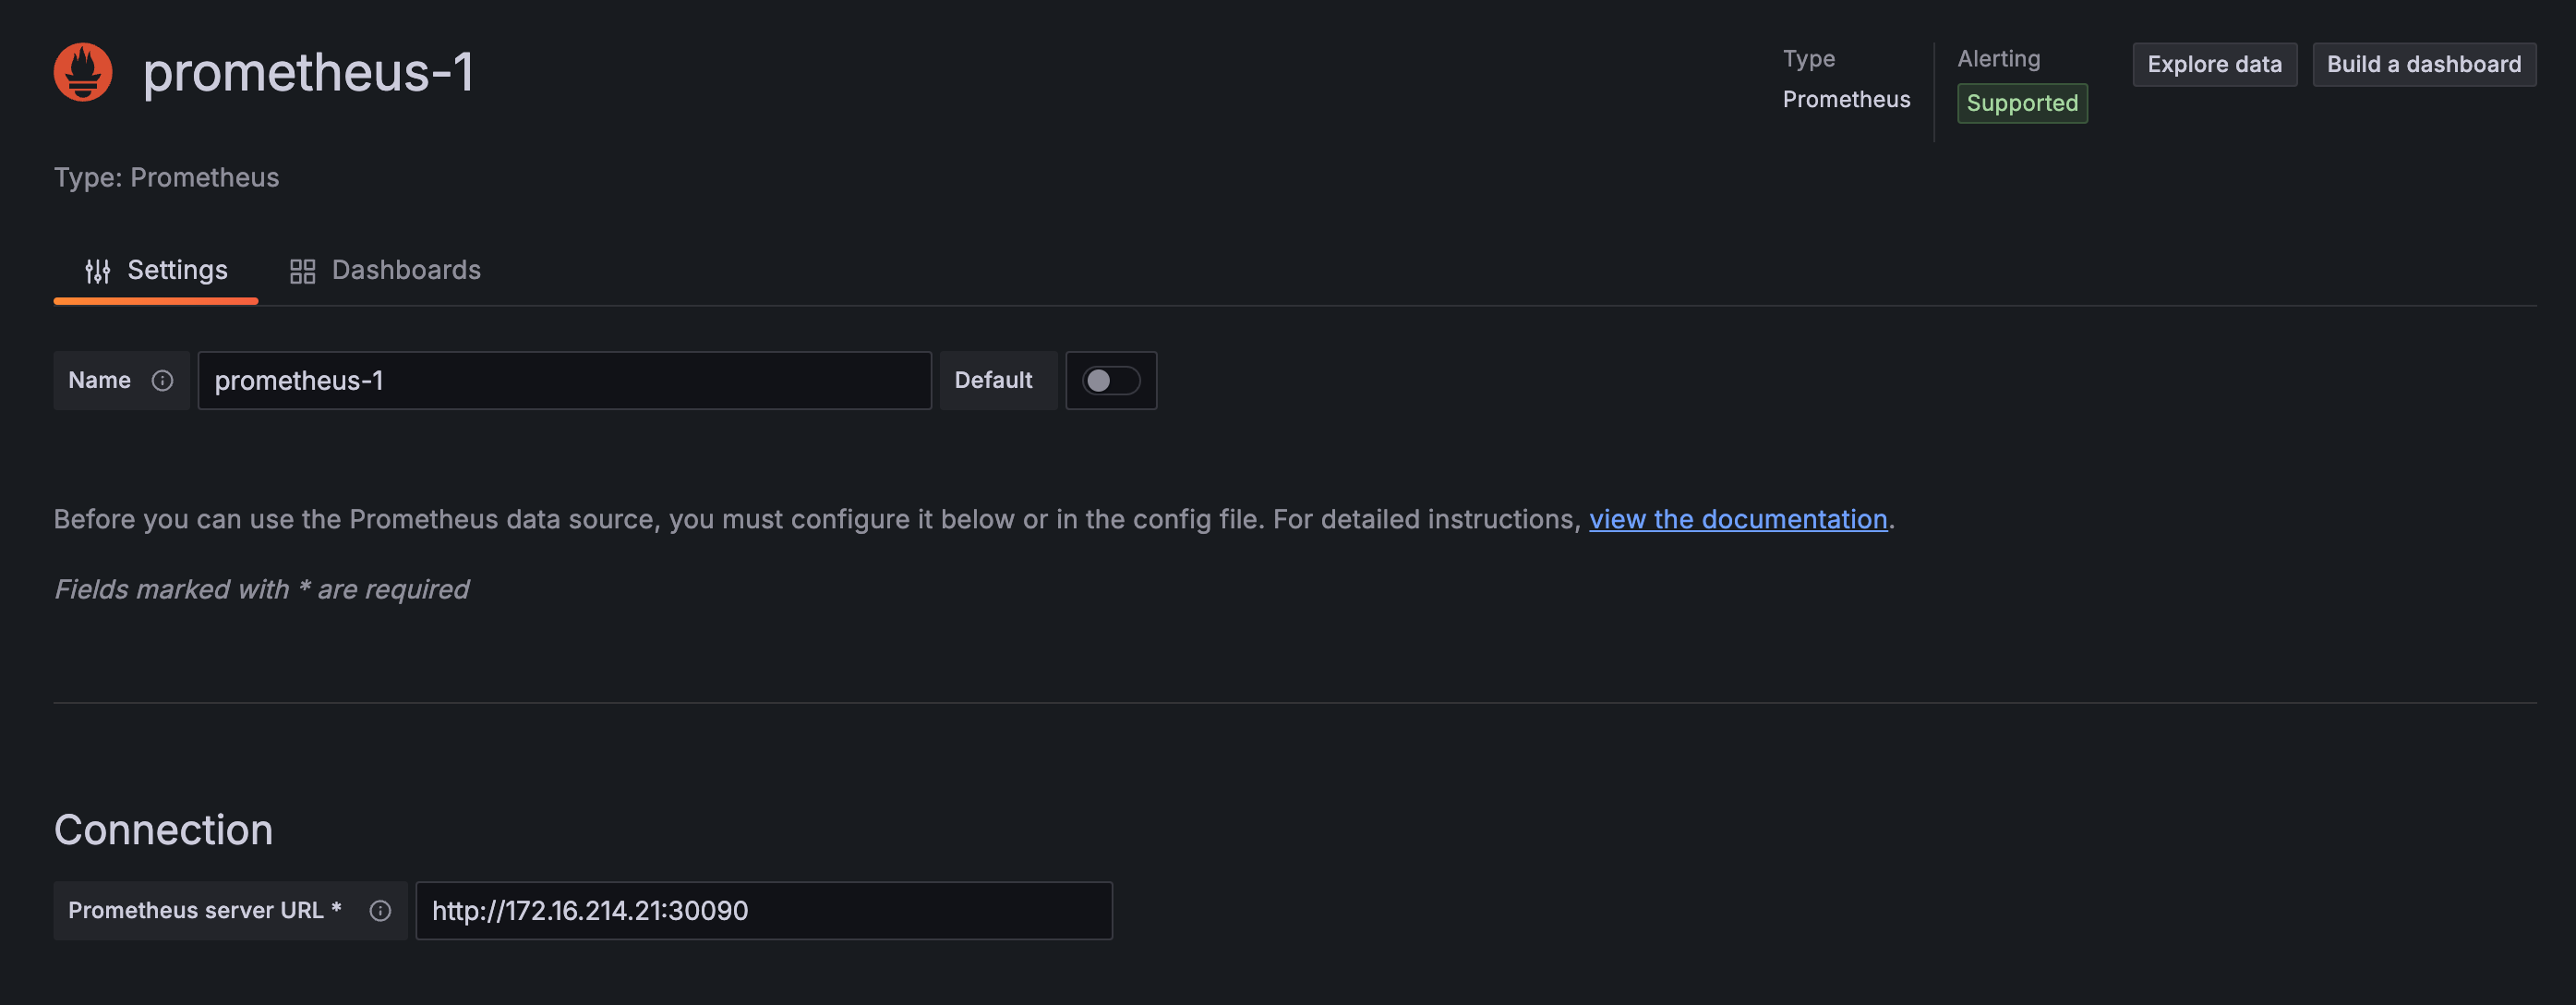Image resolution: width=2576 pixels, height=1005 pixels.
Task: Toggle the Default data source switch
Action: (x=1111, y=380)
